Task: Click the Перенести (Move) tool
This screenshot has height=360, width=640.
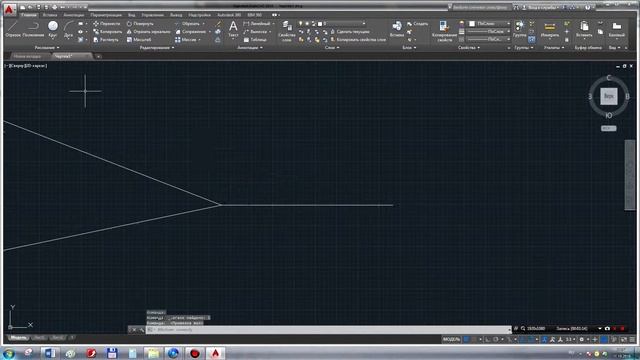Action: (107, 24)
